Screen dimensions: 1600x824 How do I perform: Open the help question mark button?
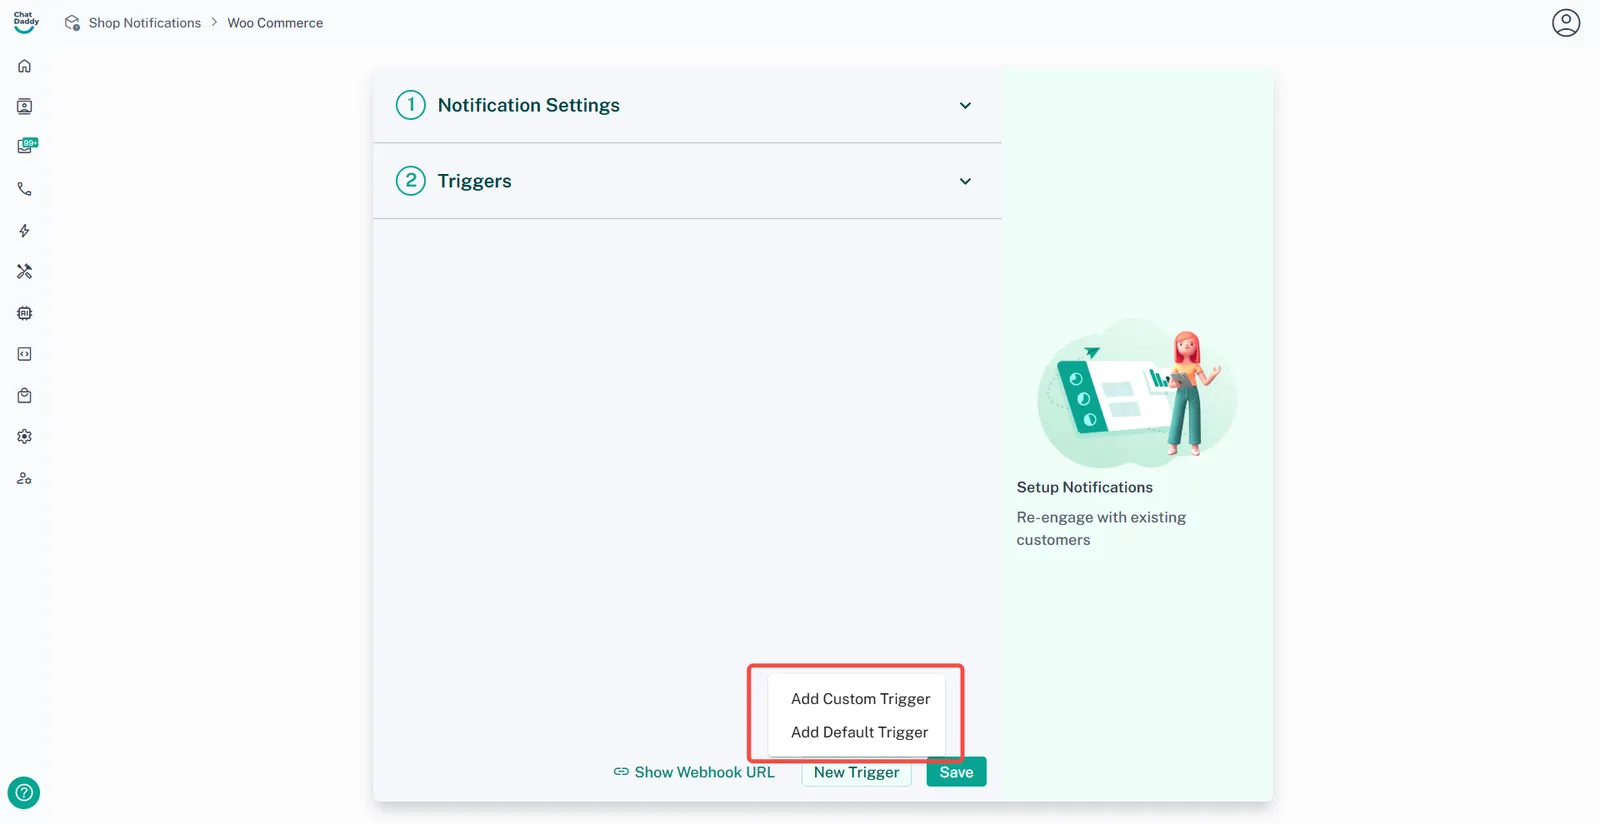click(x=24, y=793)
